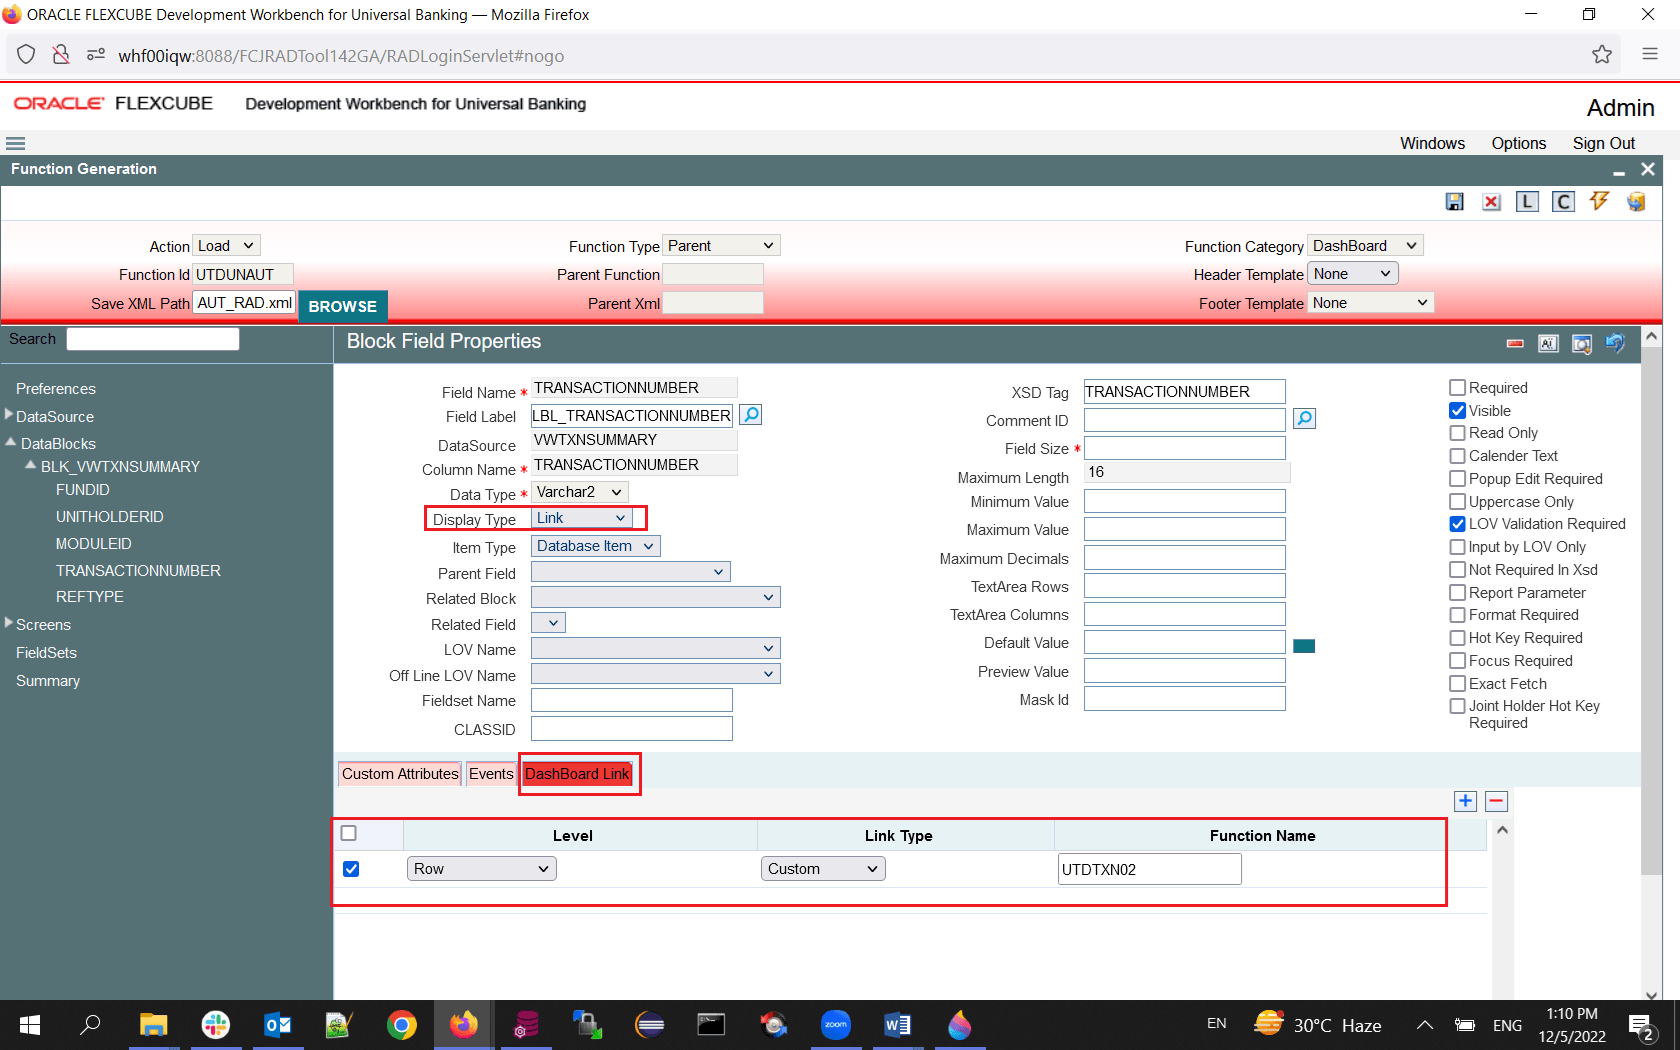The image size is (1680, 1050).
Task: Click the C toolbar icon
Action: 1563,202
